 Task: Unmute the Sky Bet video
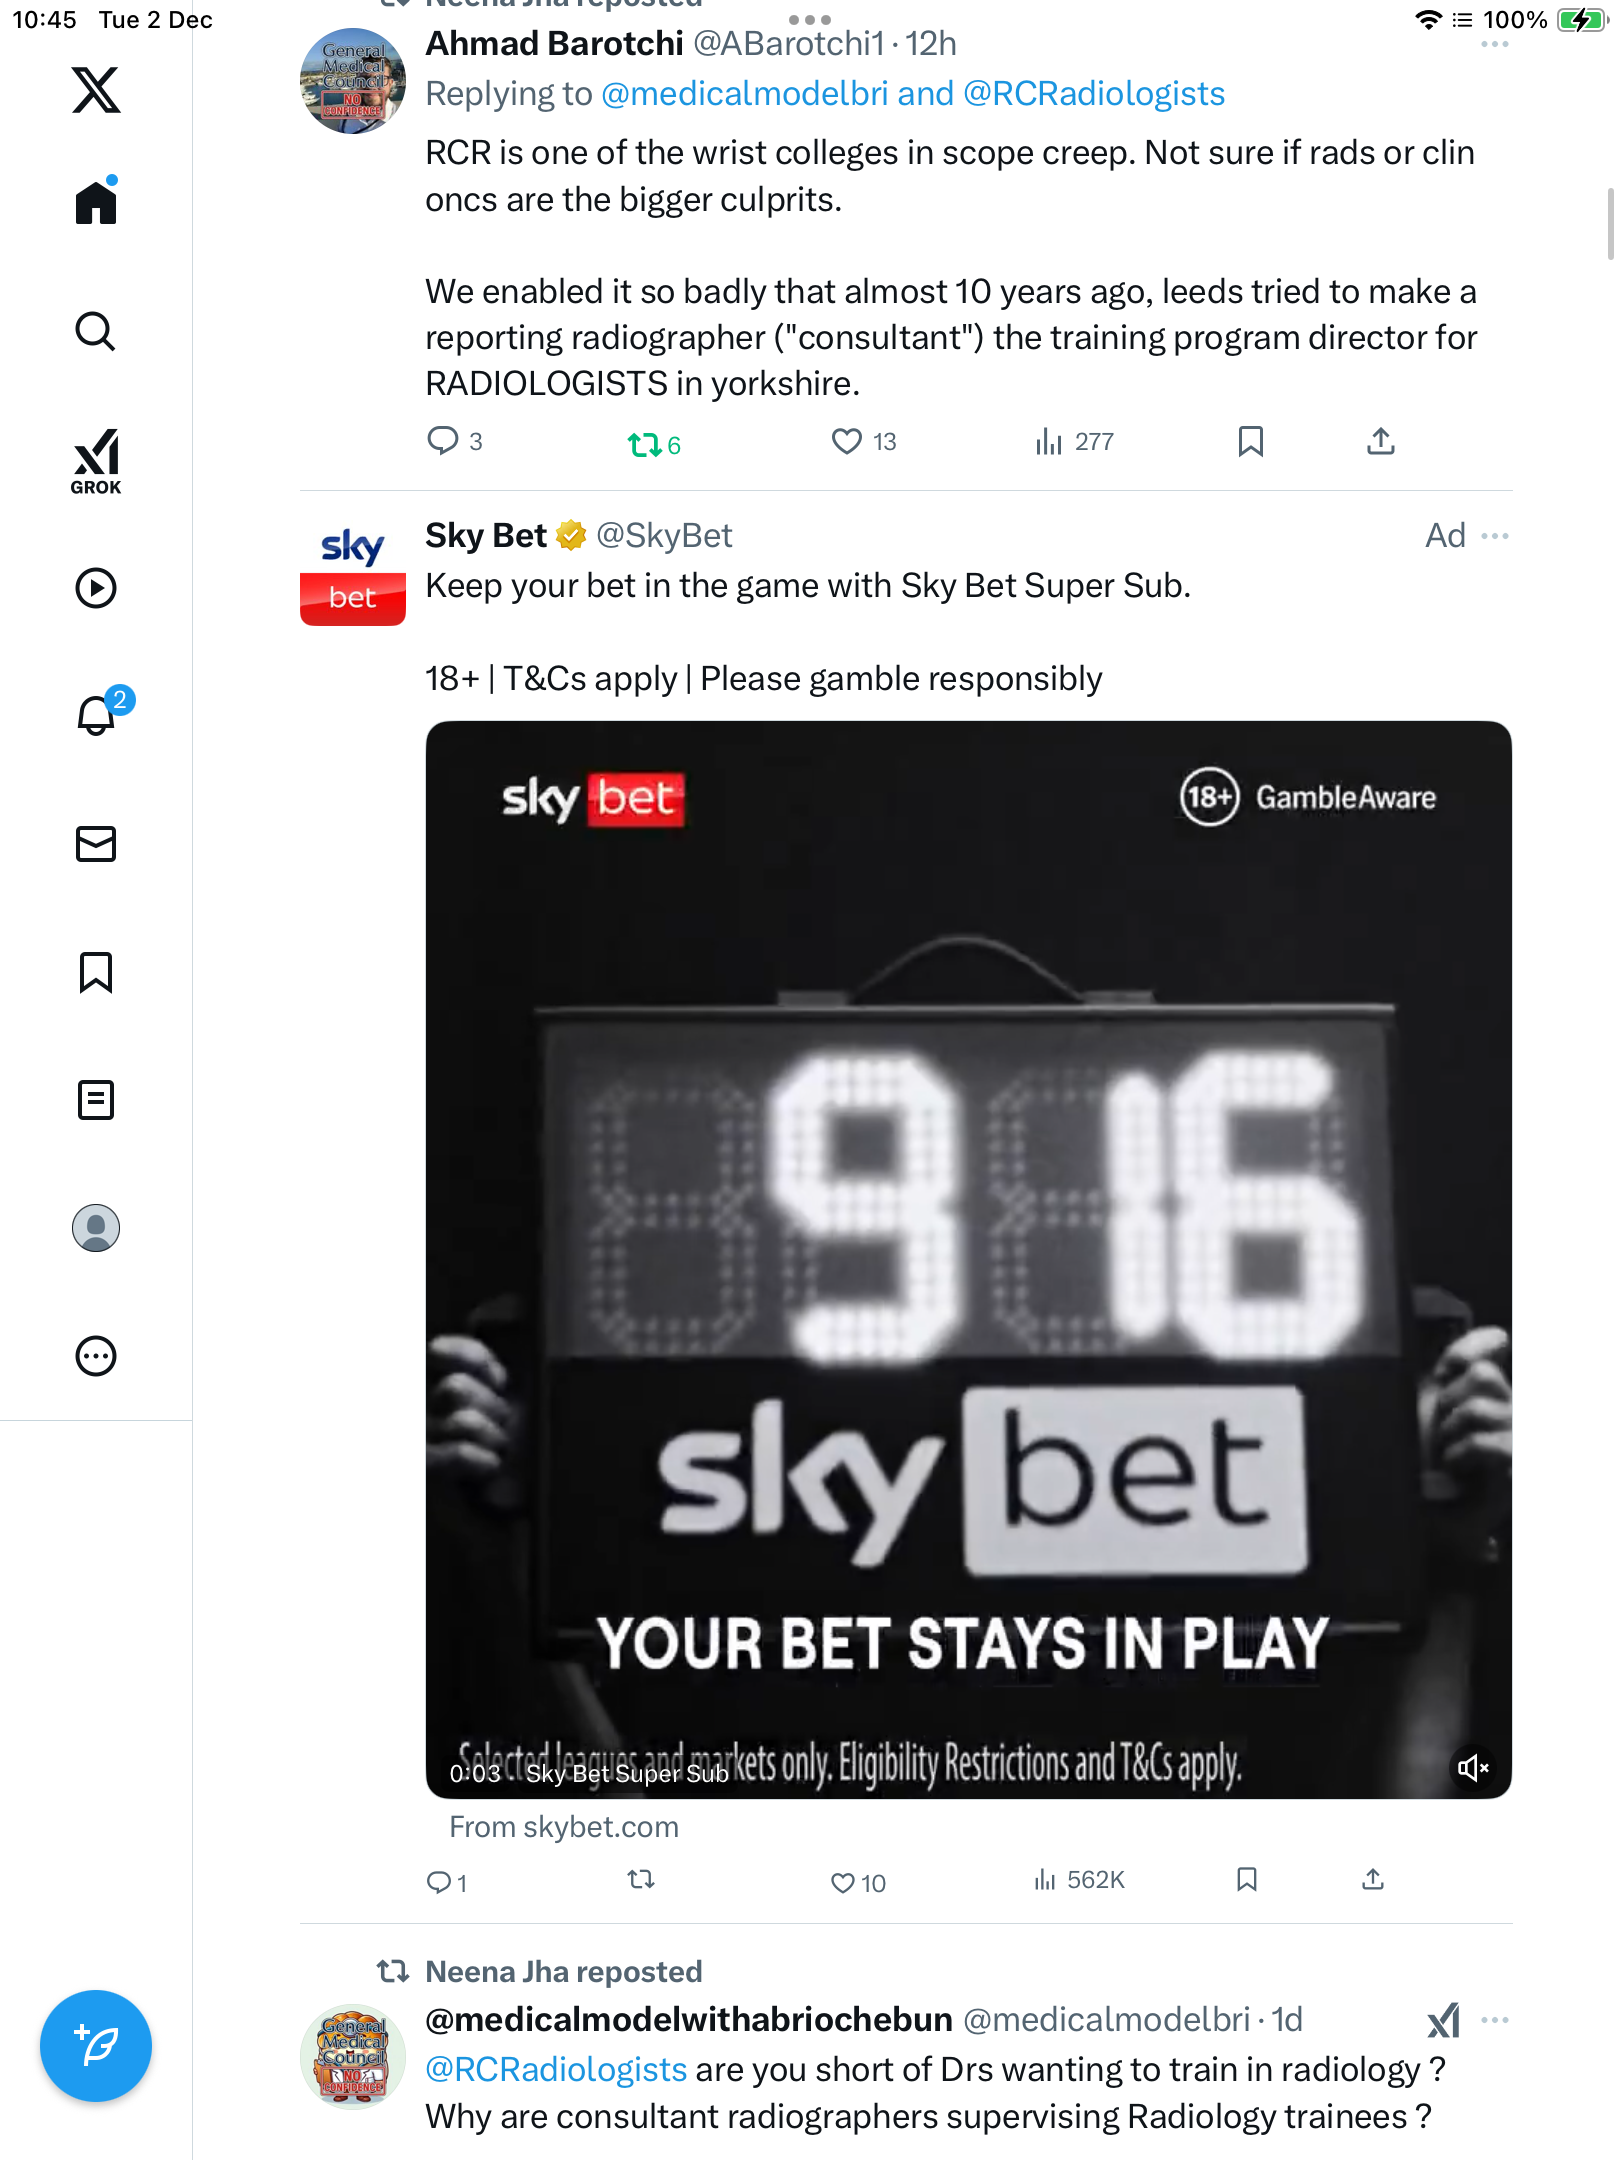(x=1472, y=1768)
